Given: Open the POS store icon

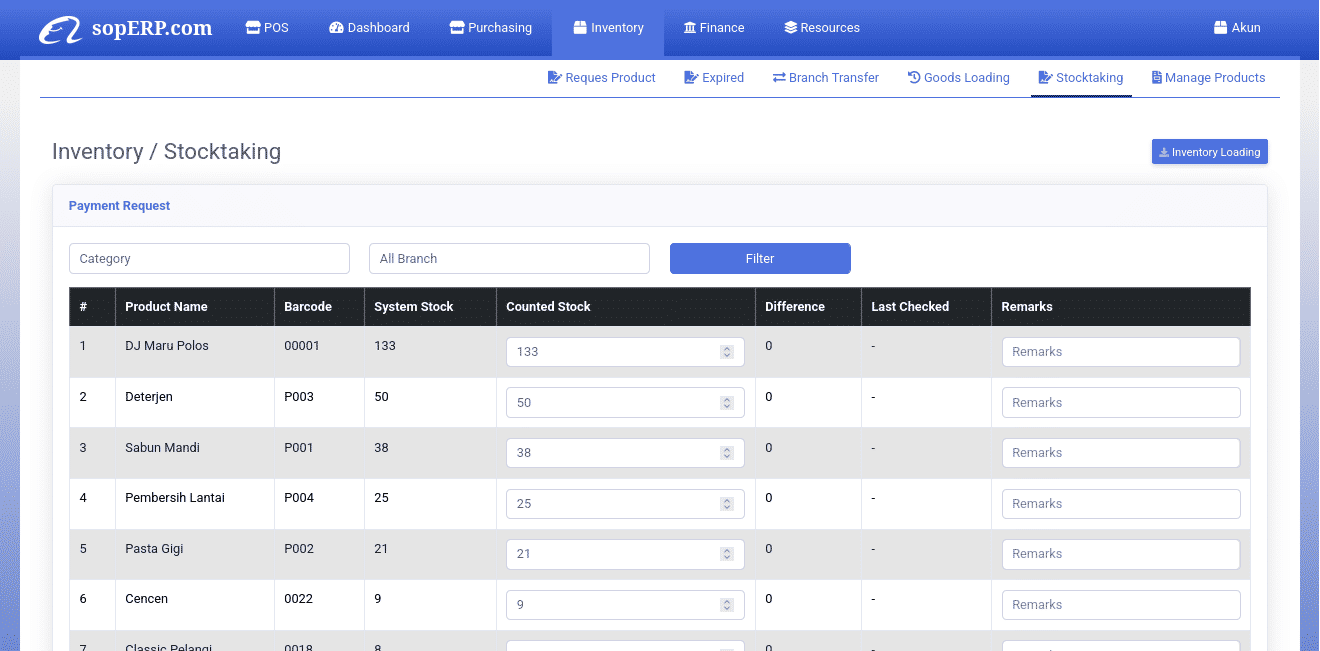Looking at the screenshot, I should pos(253,28).
